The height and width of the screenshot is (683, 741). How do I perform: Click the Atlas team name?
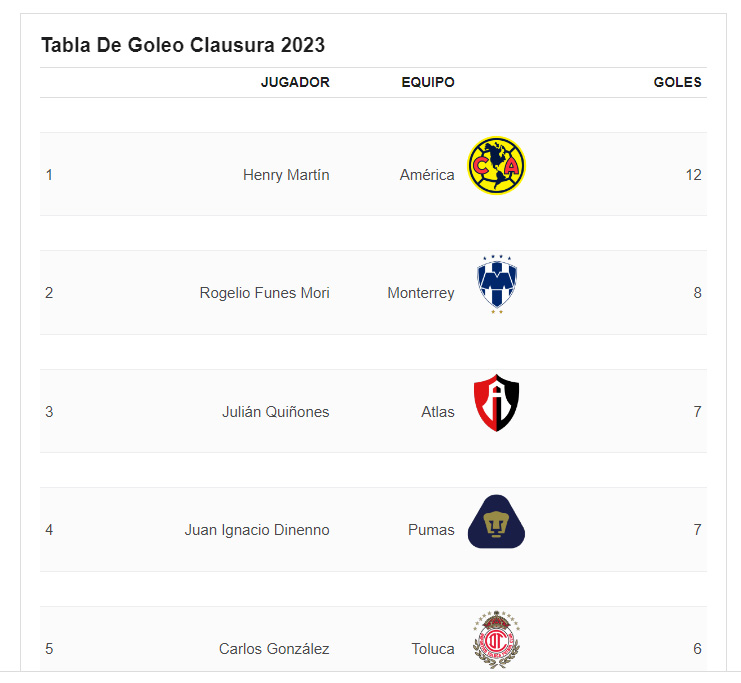pyautogui.click(x=438, y=412)
